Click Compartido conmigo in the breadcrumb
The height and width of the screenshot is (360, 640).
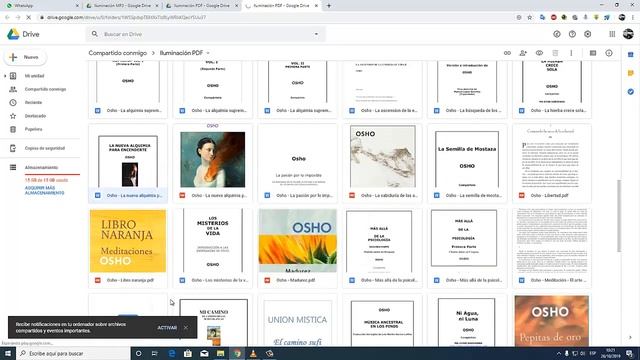point(118,53)
